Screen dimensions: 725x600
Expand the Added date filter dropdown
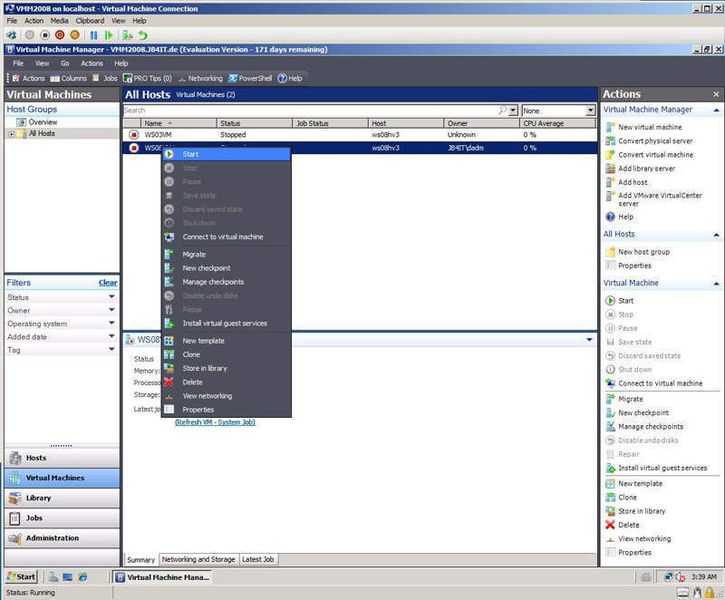point(111,336)
